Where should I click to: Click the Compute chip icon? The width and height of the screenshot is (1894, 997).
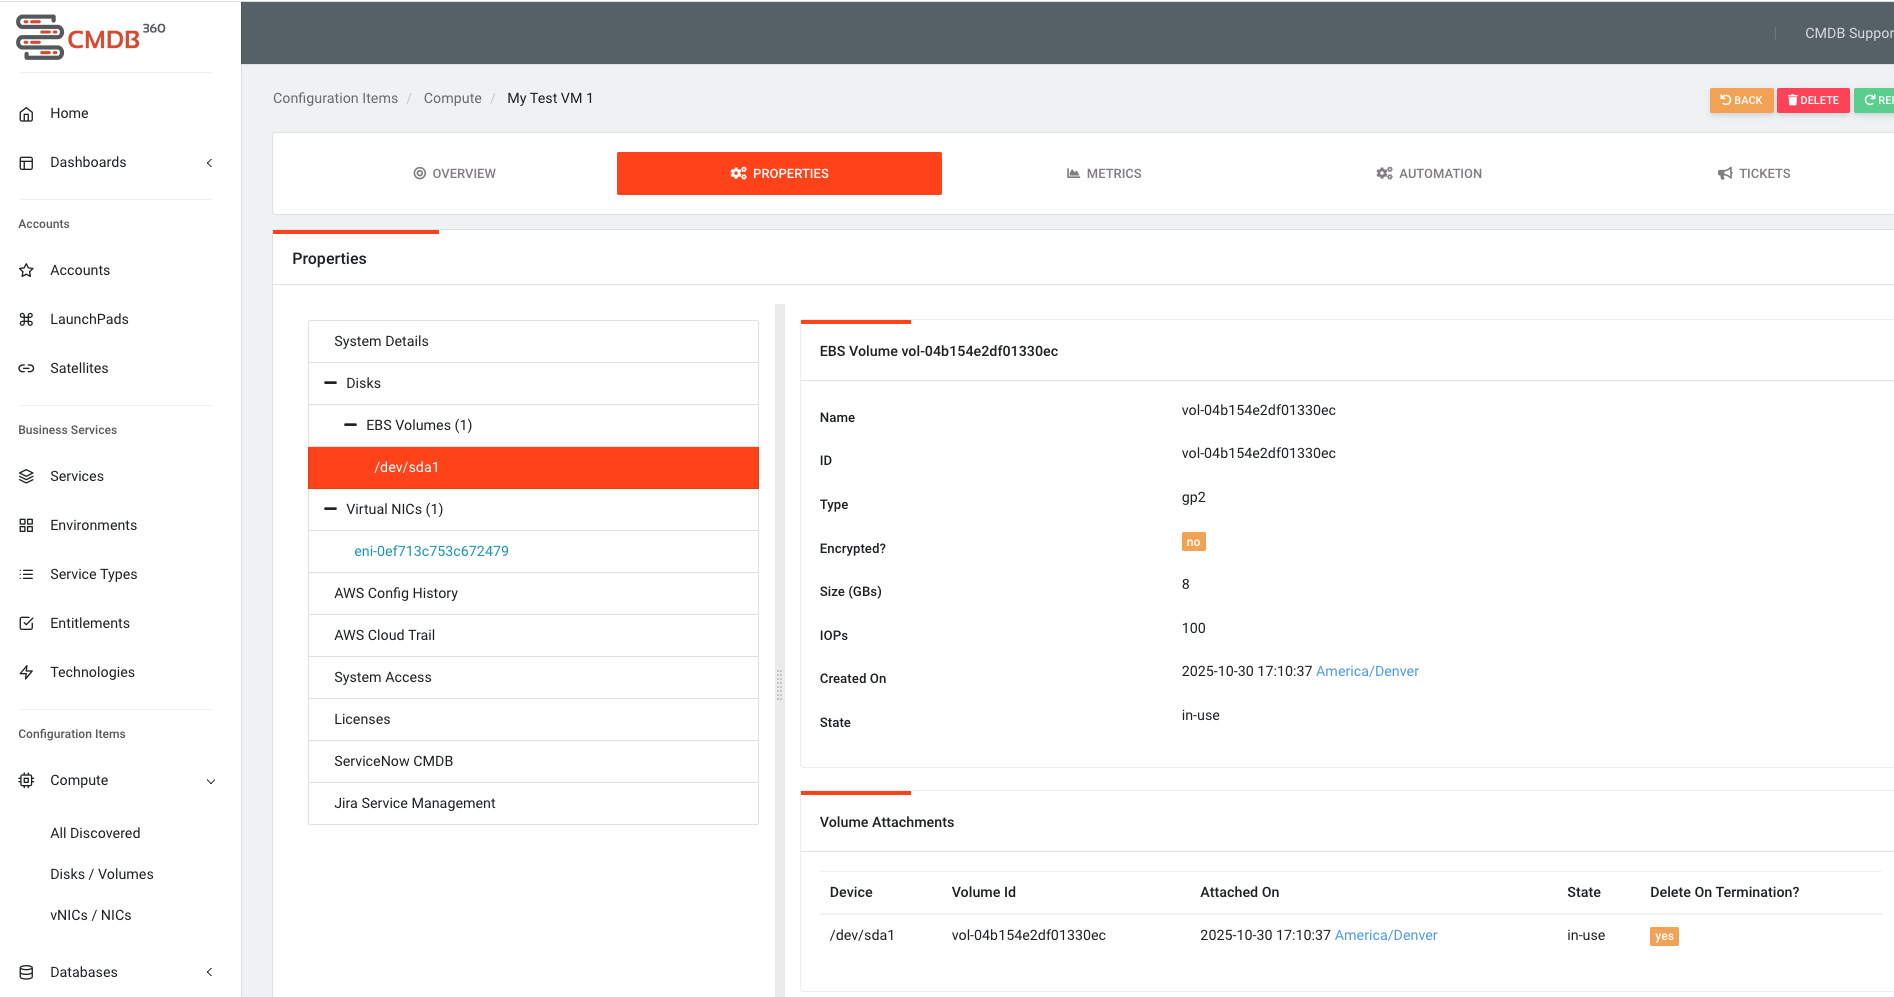pyautogui.click(x=27, y=781)
